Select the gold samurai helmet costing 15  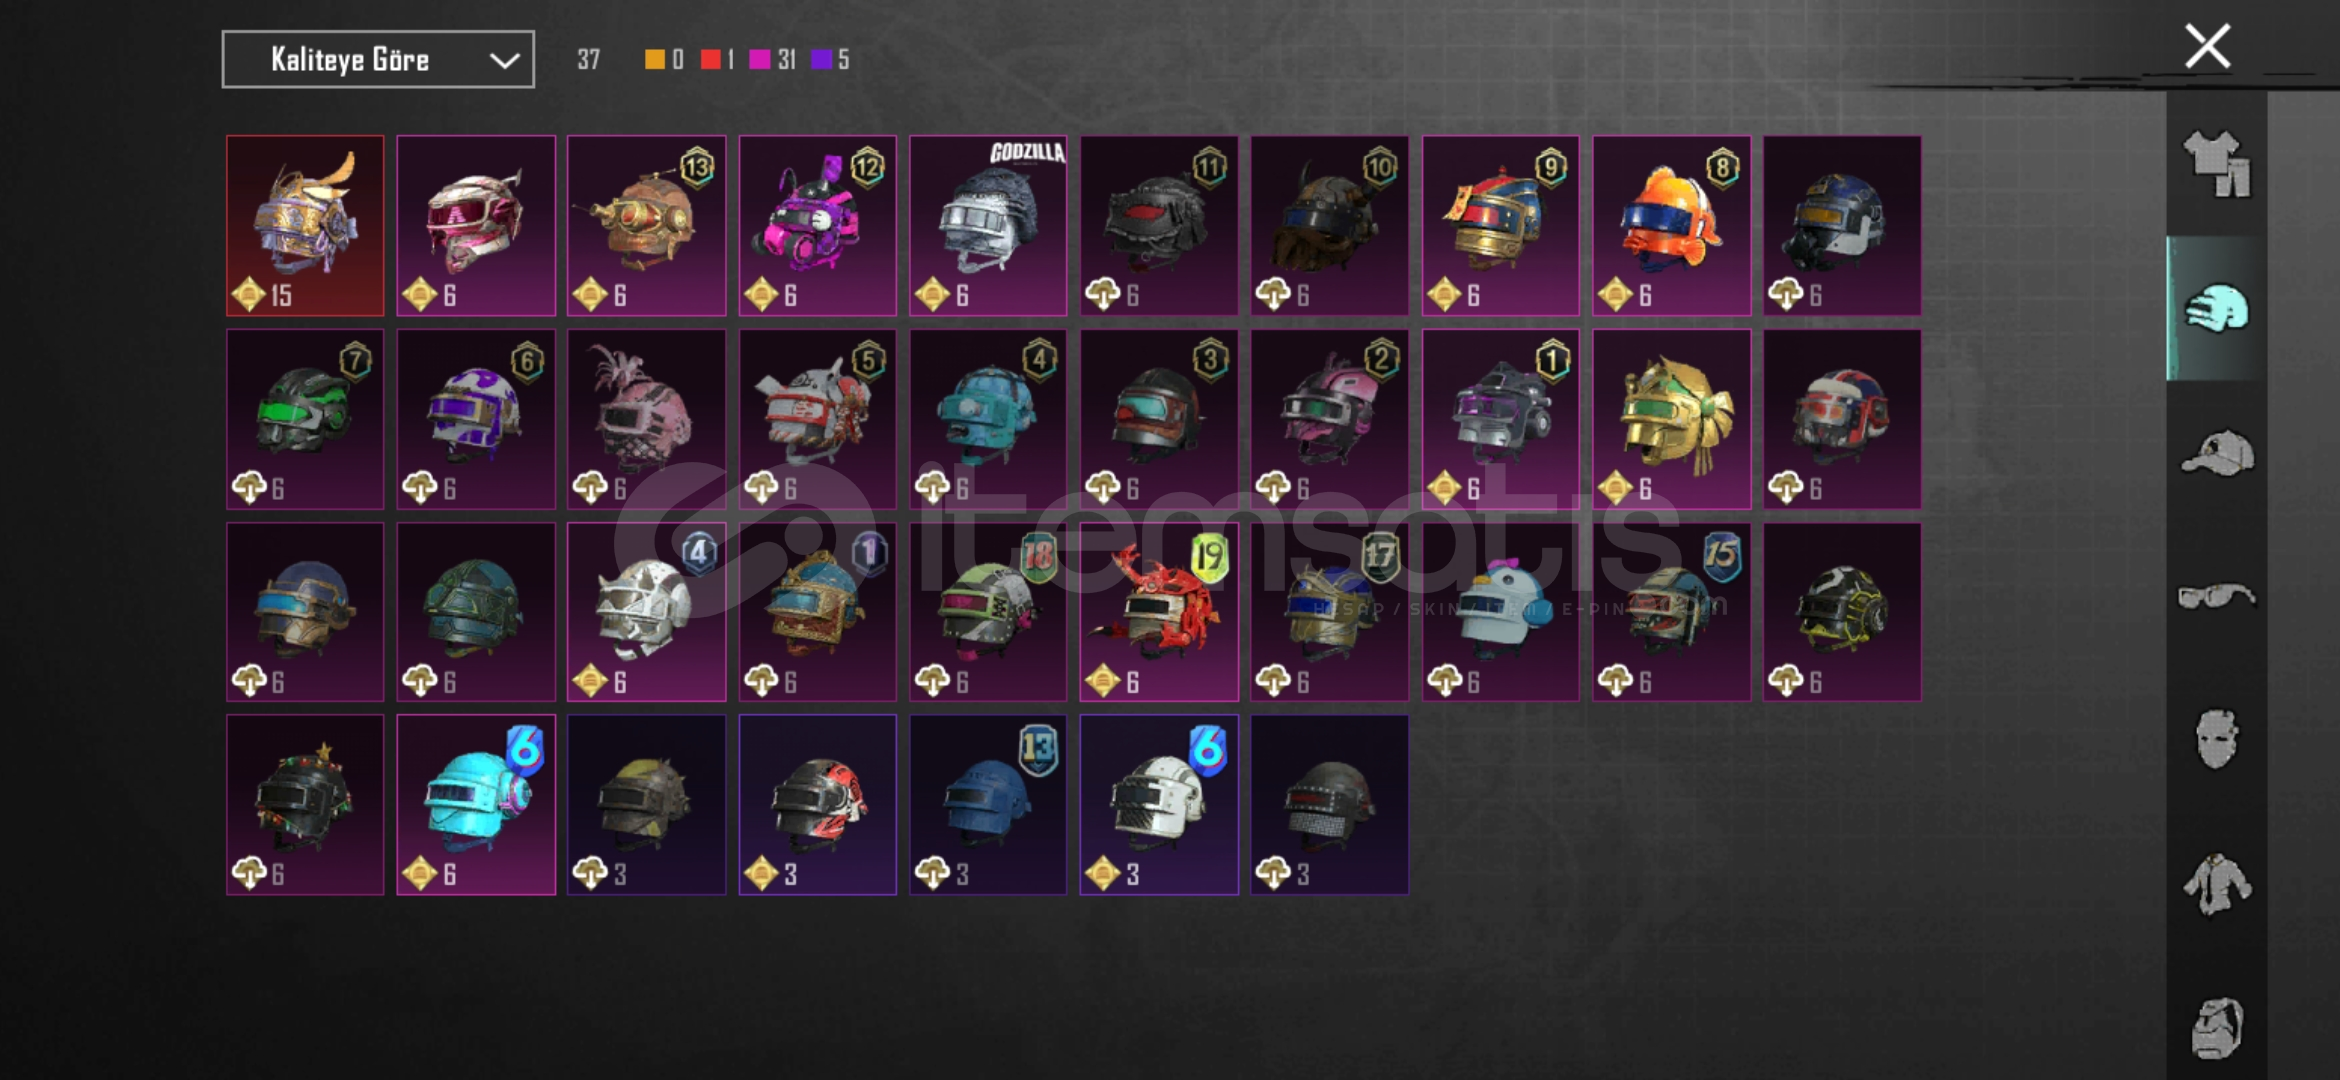tap(305, 226)
